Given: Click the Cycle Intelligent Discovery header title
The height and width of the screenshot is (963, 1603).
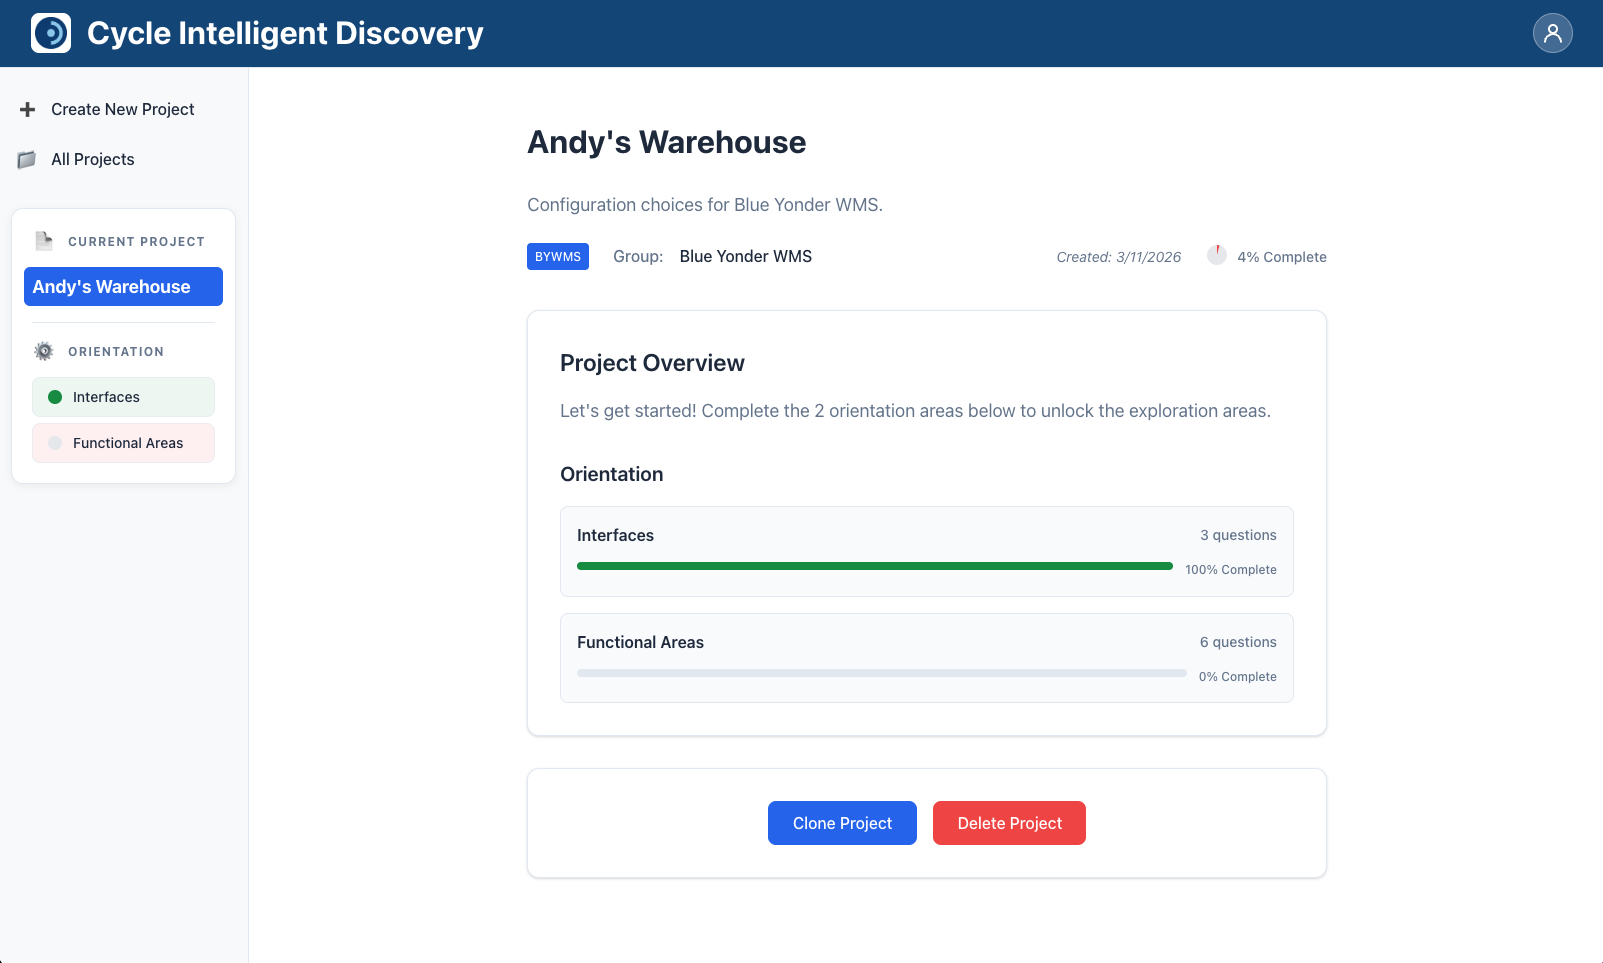Looking at the screenshot, I should point(285,33).
